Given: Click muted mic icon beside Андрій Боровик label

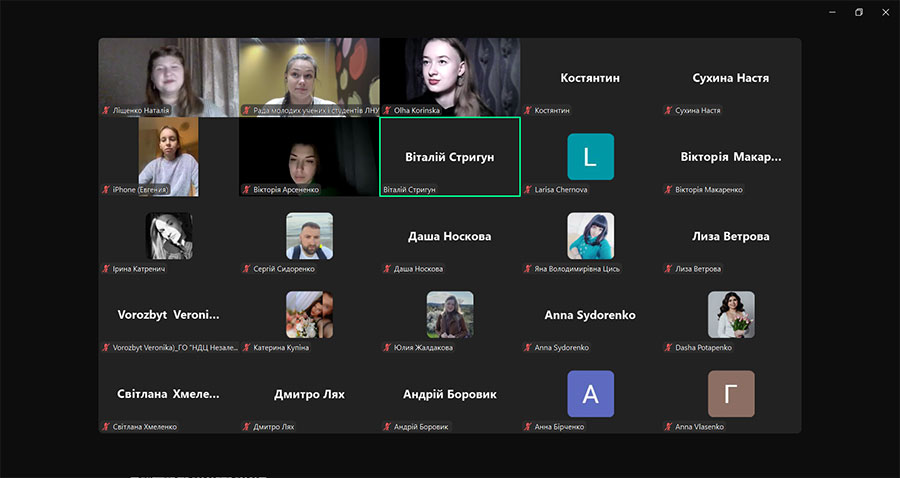Looking at the screenshot, I should pyautogui.click(x=387, y=426).
